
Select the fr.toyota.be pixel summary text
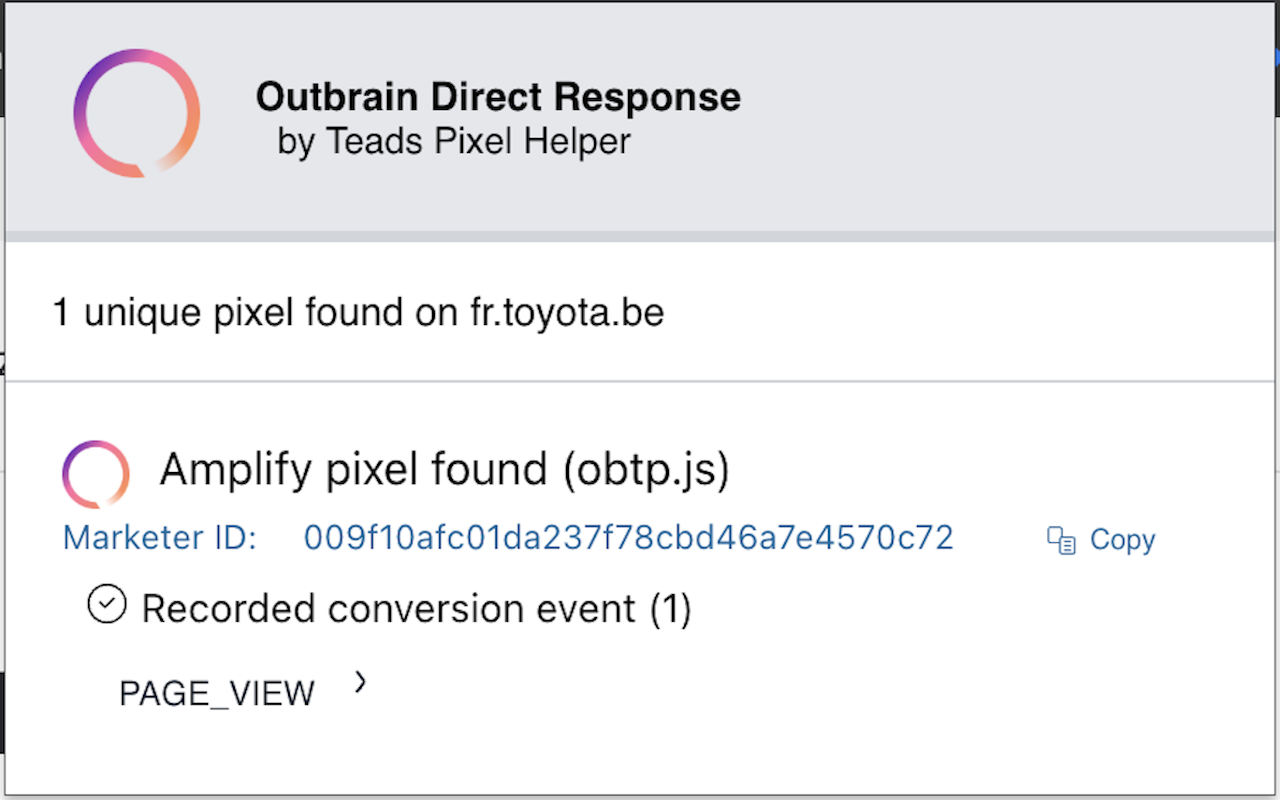358,311
